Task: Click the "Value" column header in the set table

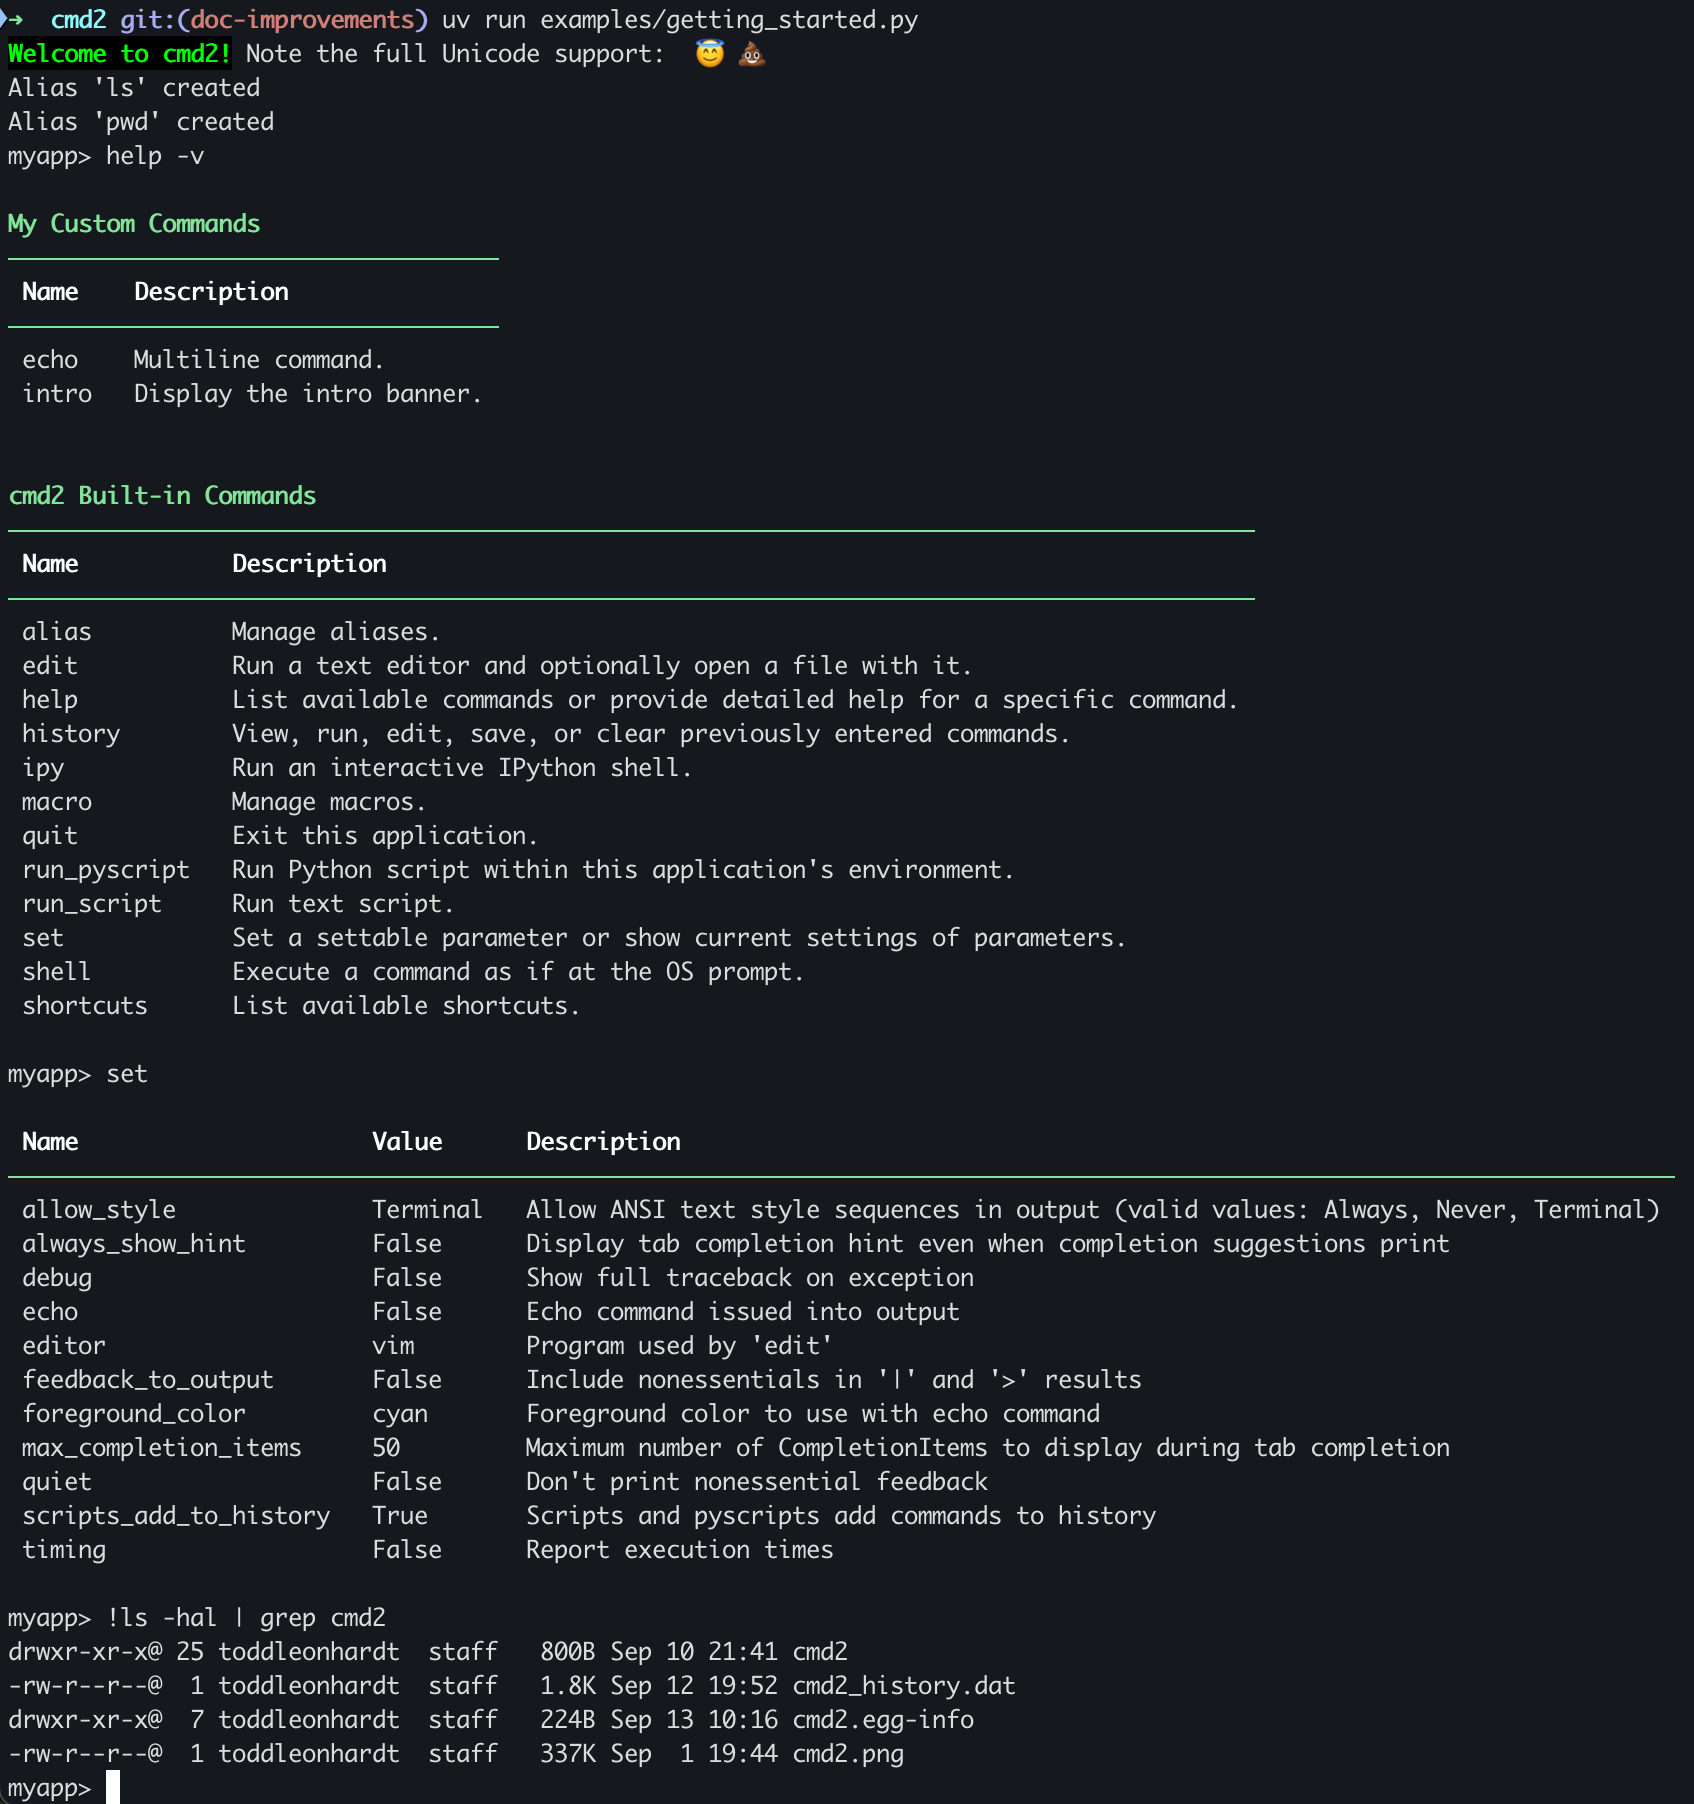Action: click(407, 1142)
